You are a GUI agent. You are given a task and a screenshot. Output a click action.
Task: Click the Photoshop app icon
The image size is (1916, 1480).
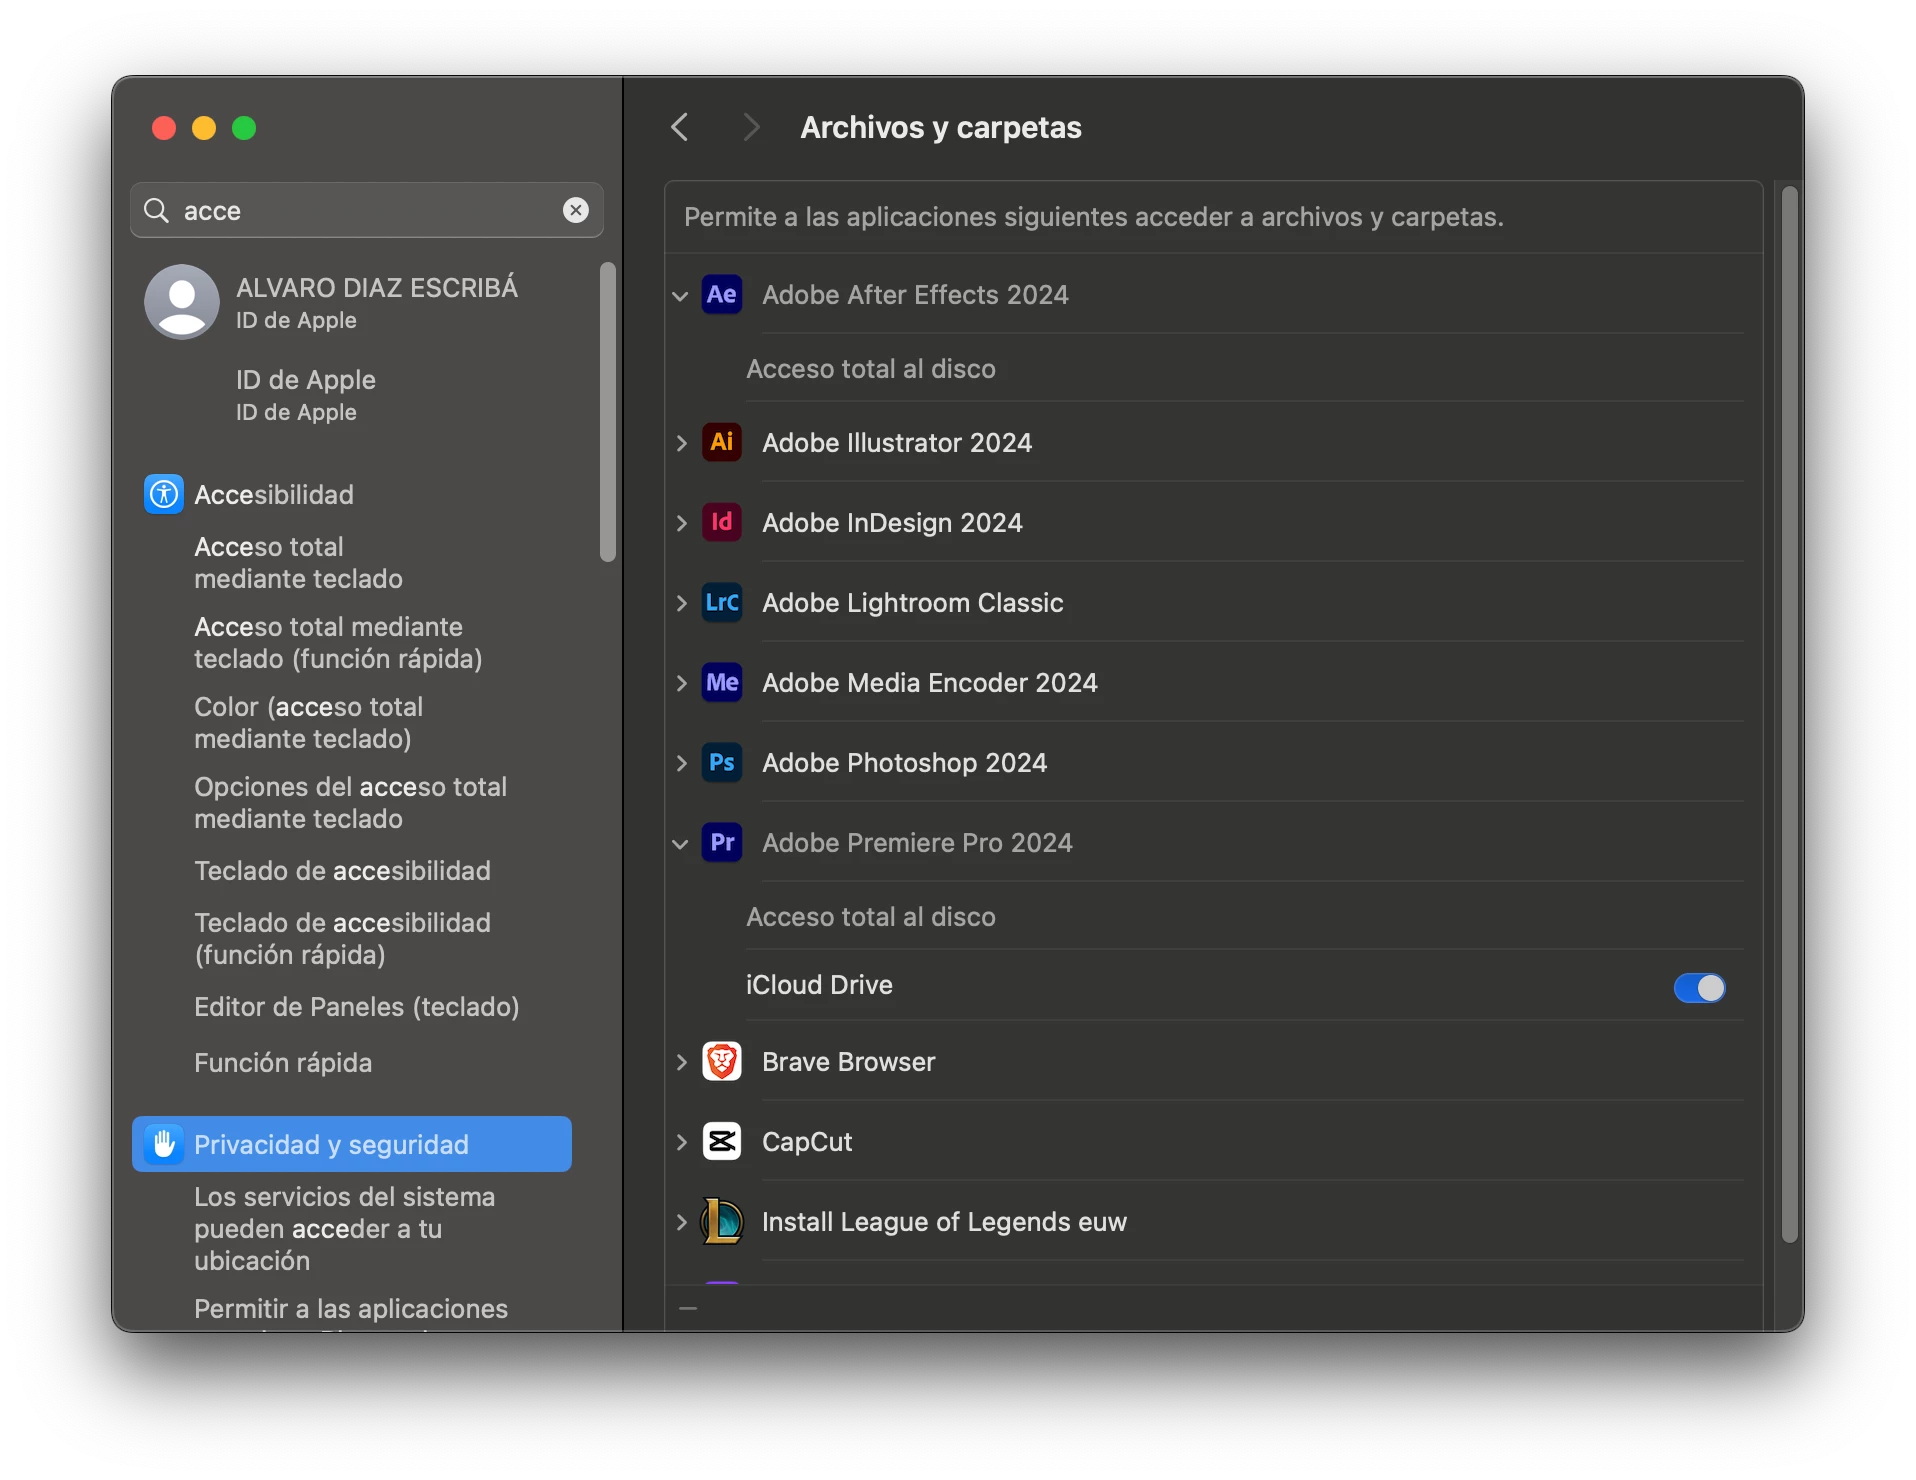tap(721, 763)
